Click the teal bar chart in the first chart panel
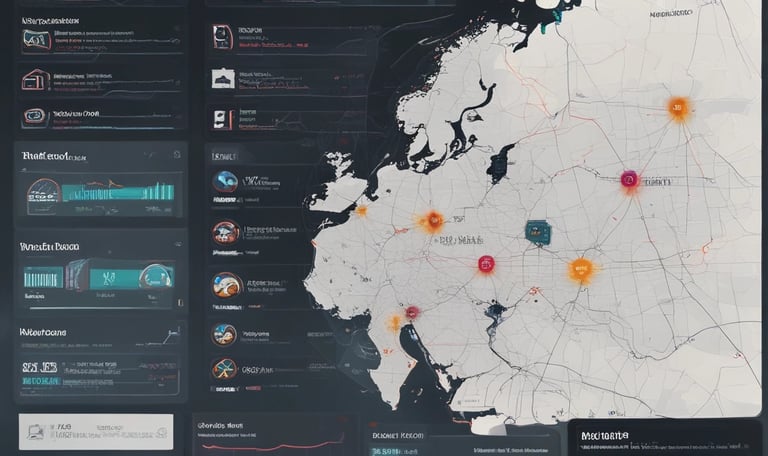The image size is (768, 456). [118, 192]
